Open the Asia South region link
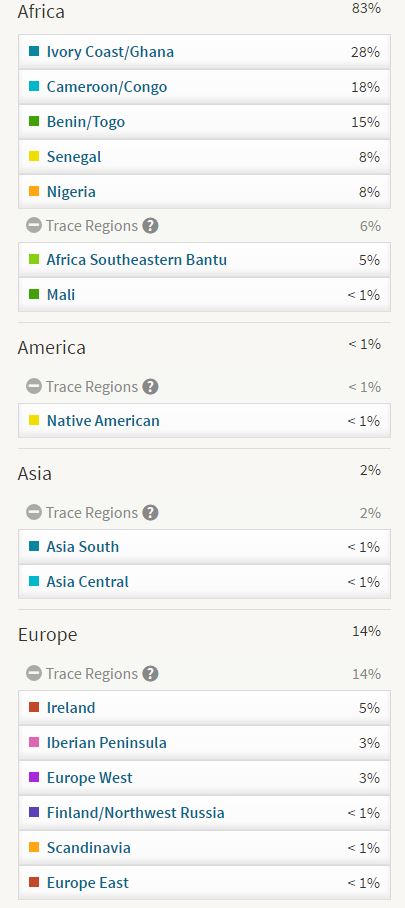Screen dimensions: 405x908 83,547
